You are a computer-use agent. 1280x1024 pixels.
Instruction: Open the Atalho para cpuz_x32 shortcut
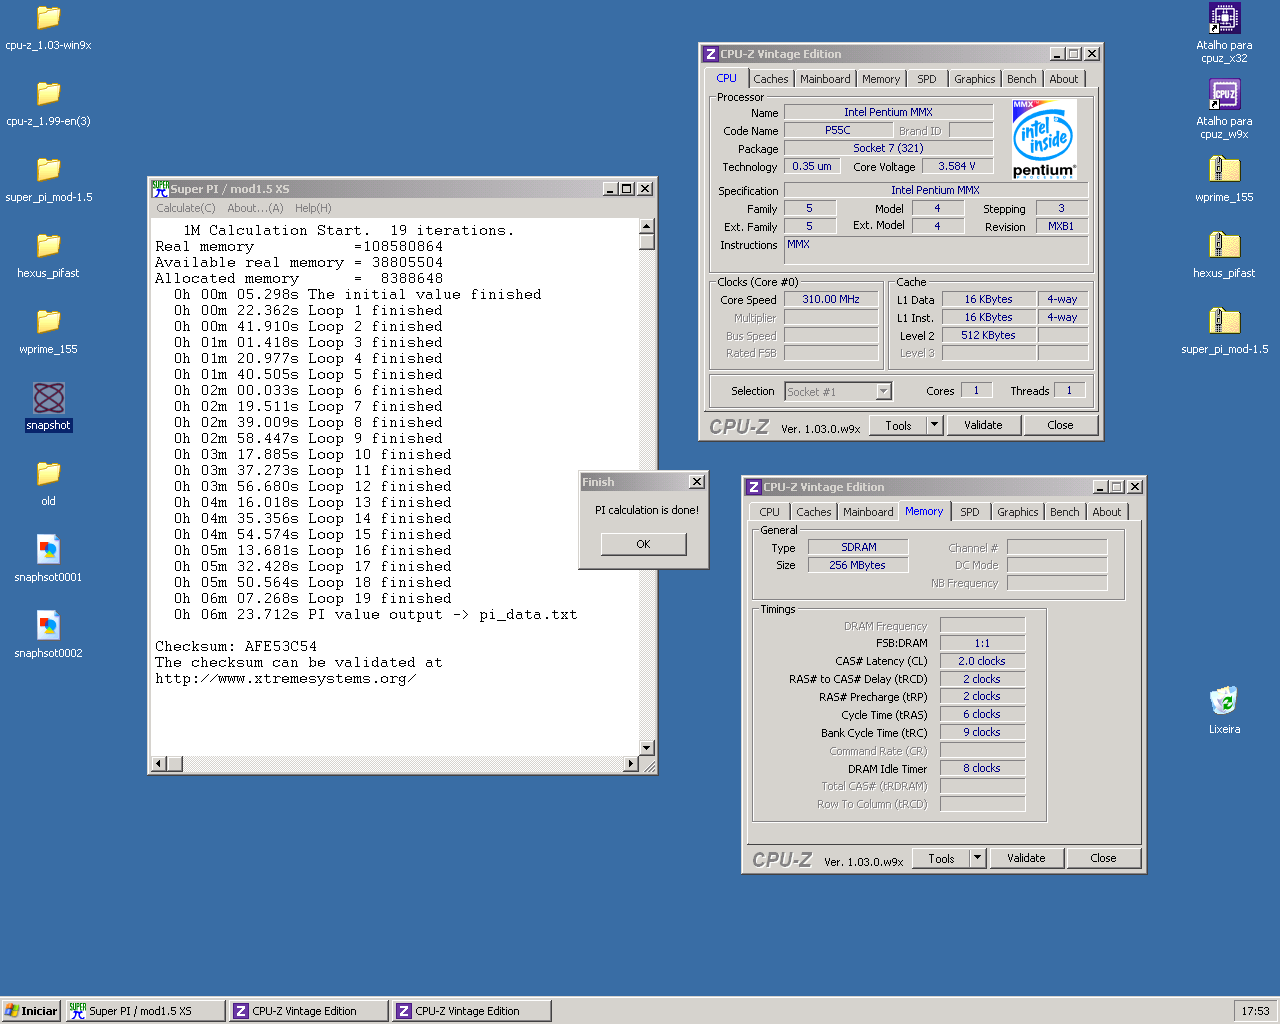click(x=1224, y=18)
